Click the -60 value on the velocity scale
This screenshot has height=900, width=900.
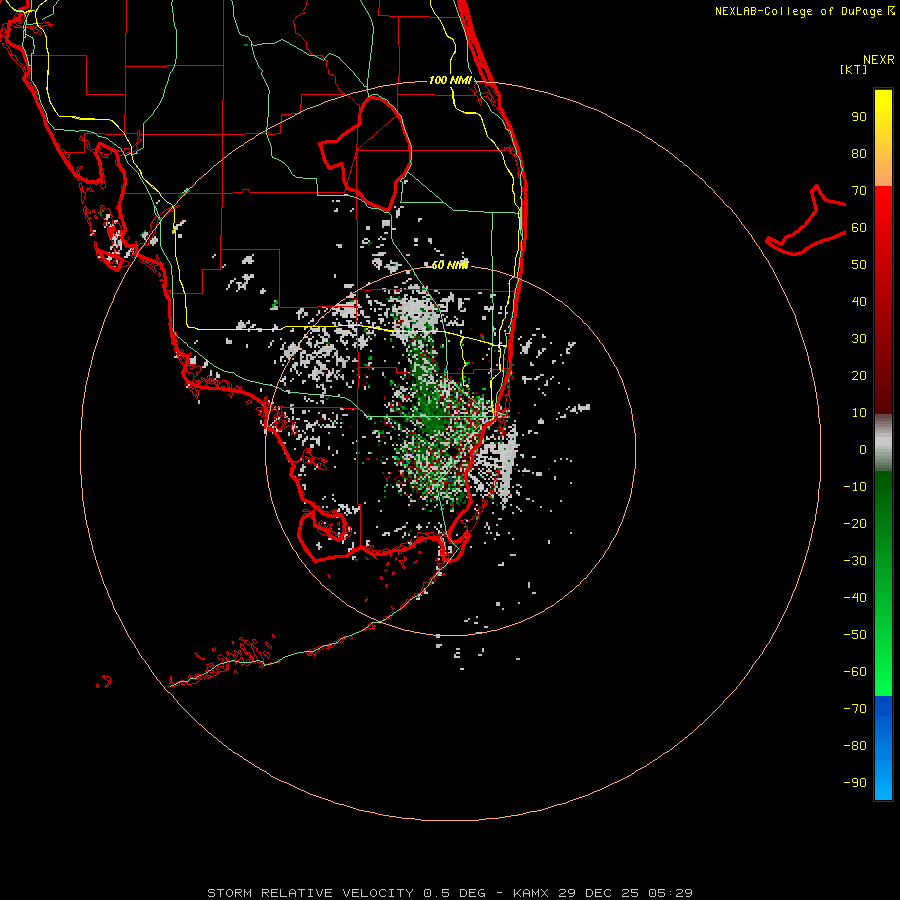(855, 672)
